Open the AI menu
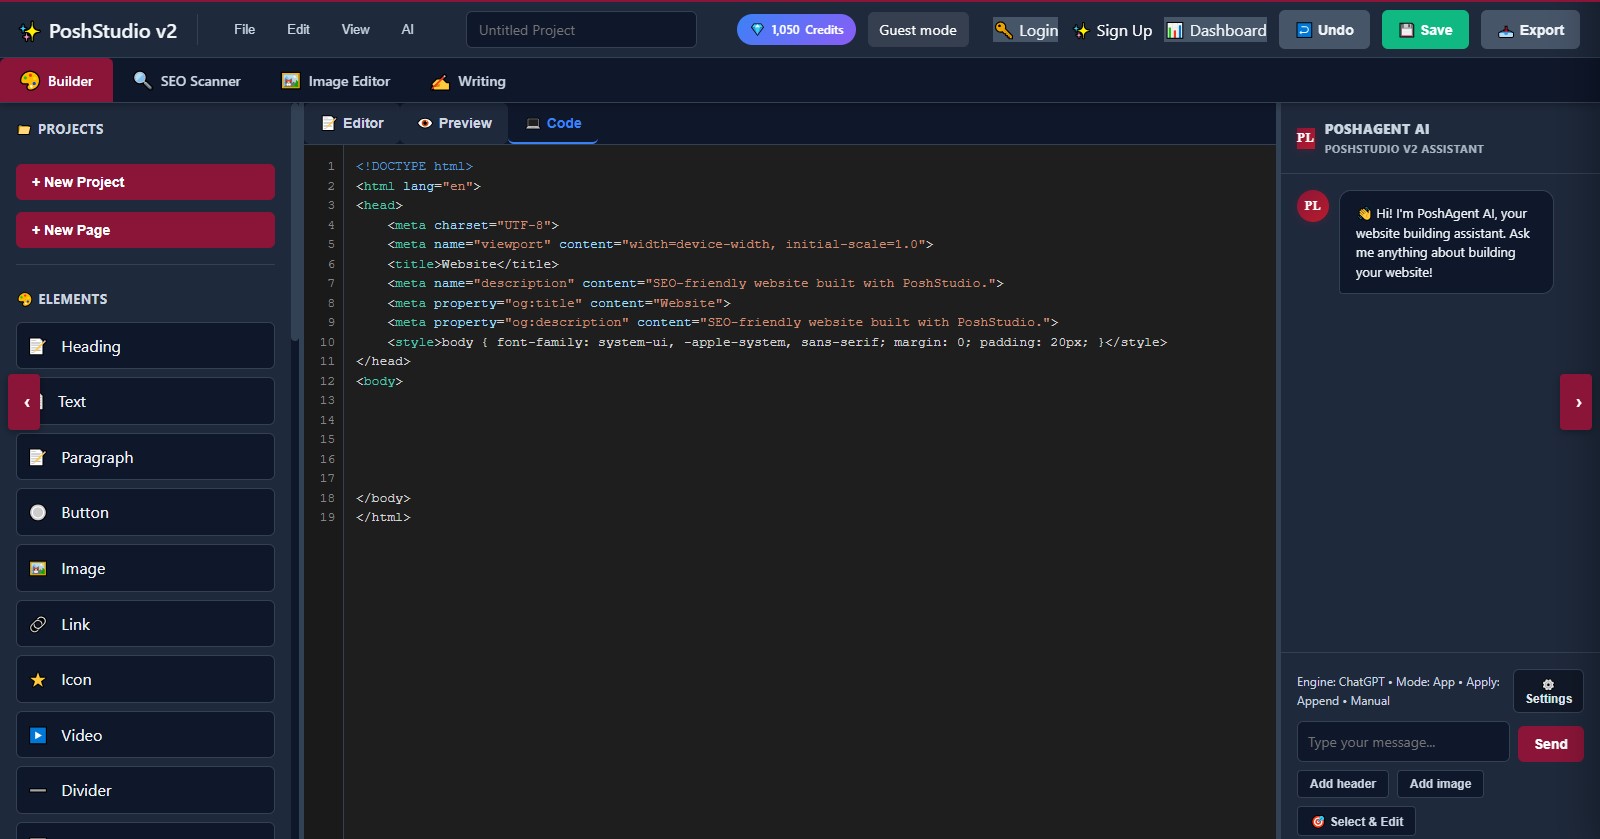The image size is (1600, 839). point(407,30)
